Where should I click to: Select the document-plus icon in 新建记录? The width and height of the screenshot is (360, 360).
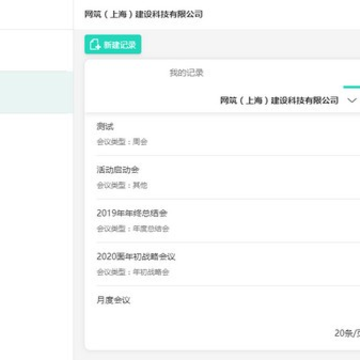95,44
